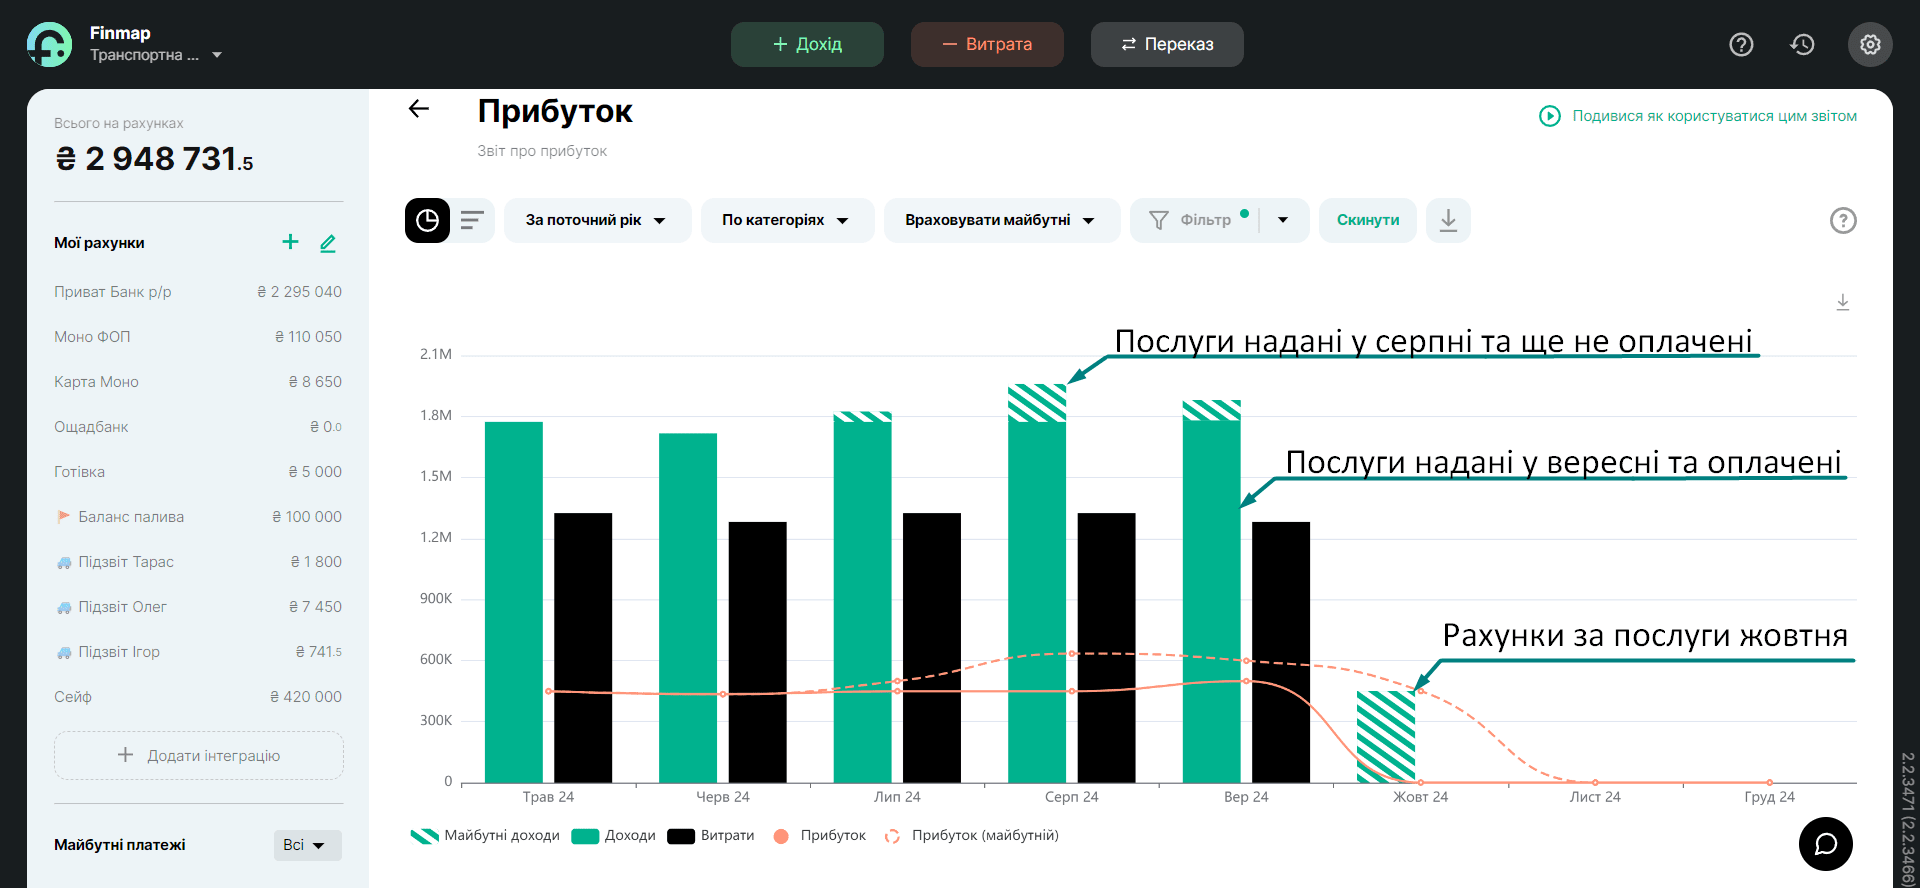Toggle Прибуток legend item

click(x=820, y=836)
